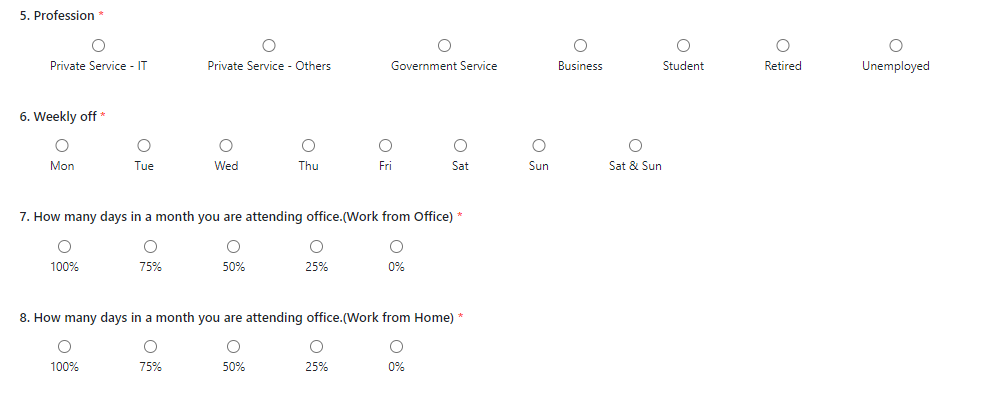This screenshot has height=396, width=996.
Task: Select Sat weekly off option
Action: tap(461, 146)
